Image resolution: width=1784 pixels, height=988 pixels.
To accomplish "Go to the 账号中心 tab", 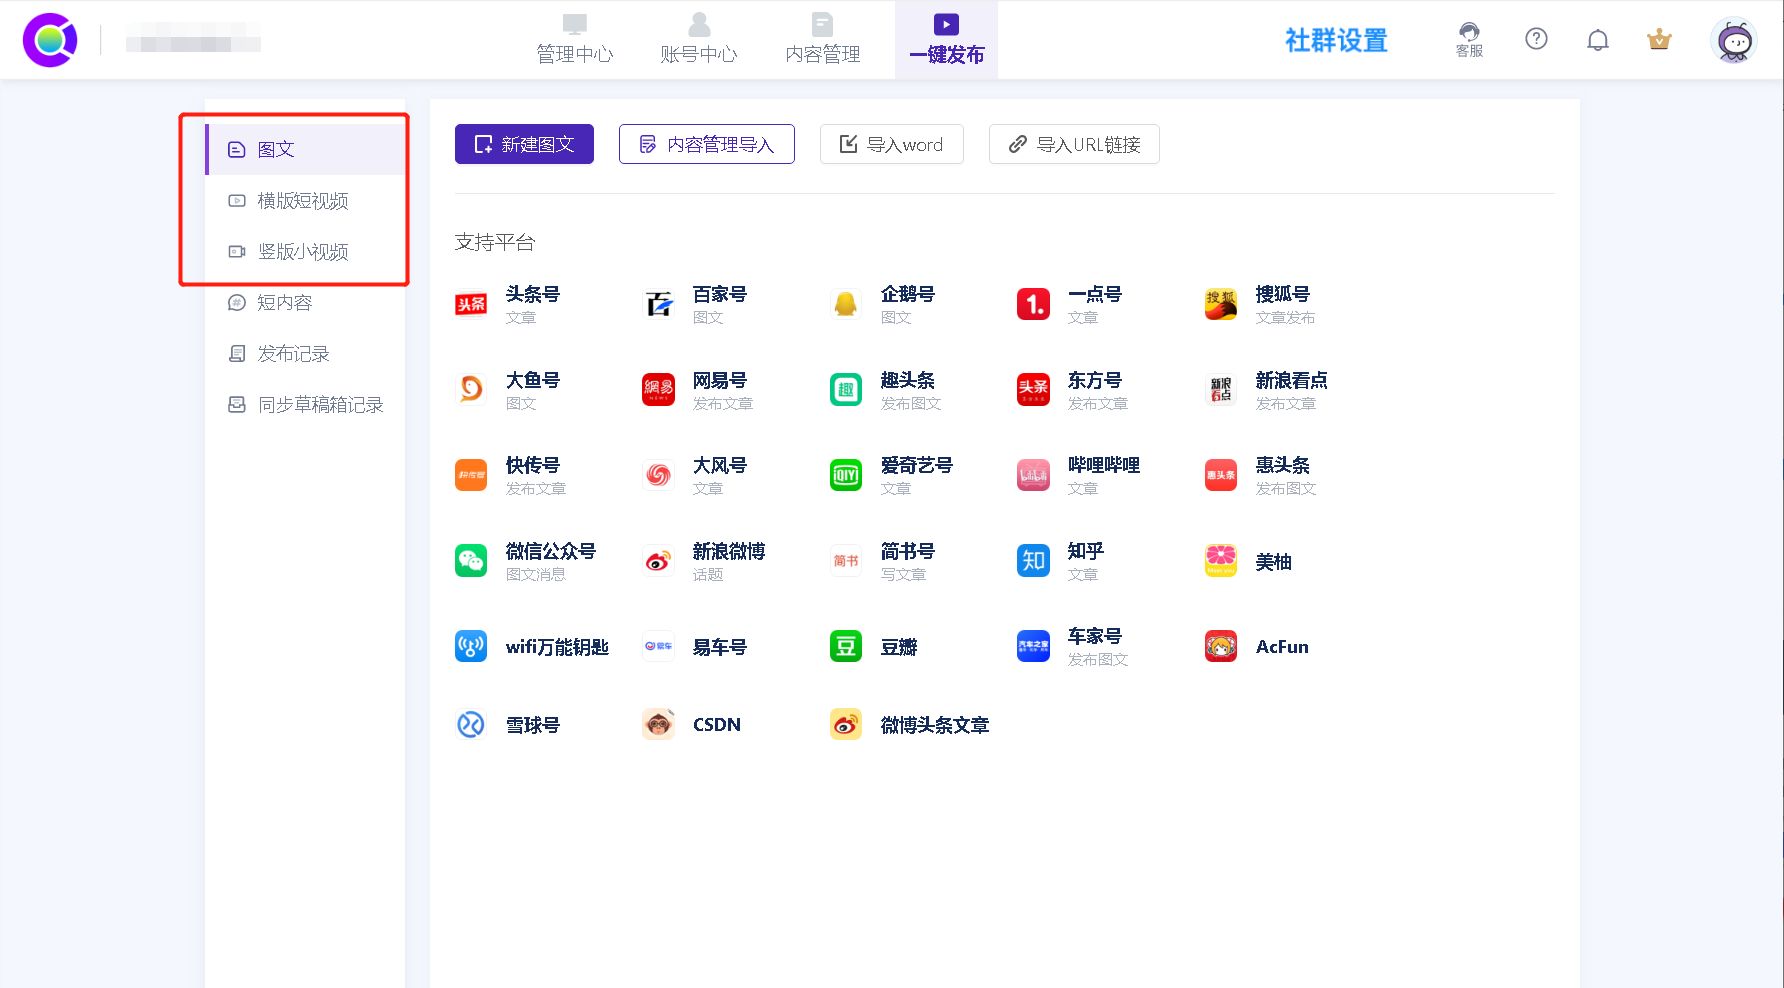I will click(x=698, y=40).
